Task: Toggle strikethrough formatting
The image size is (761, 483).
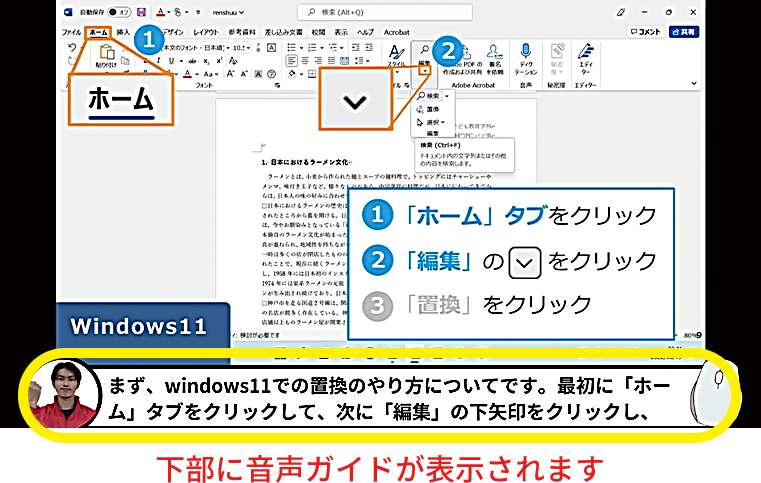Action: coord(193,61)
